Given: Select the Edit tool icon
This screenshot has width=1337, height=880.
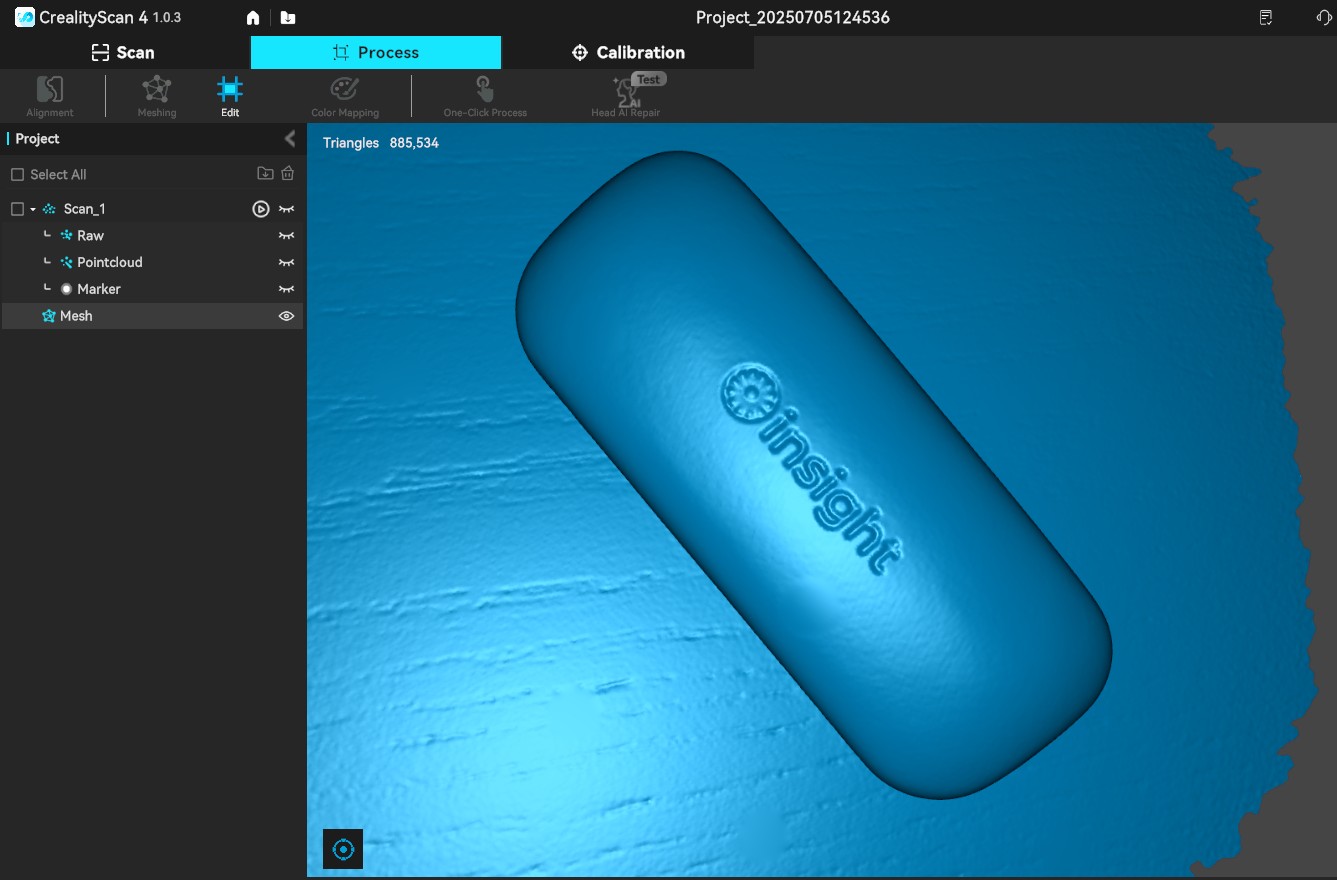Looking at the screenshot, I should coord(230,91).
